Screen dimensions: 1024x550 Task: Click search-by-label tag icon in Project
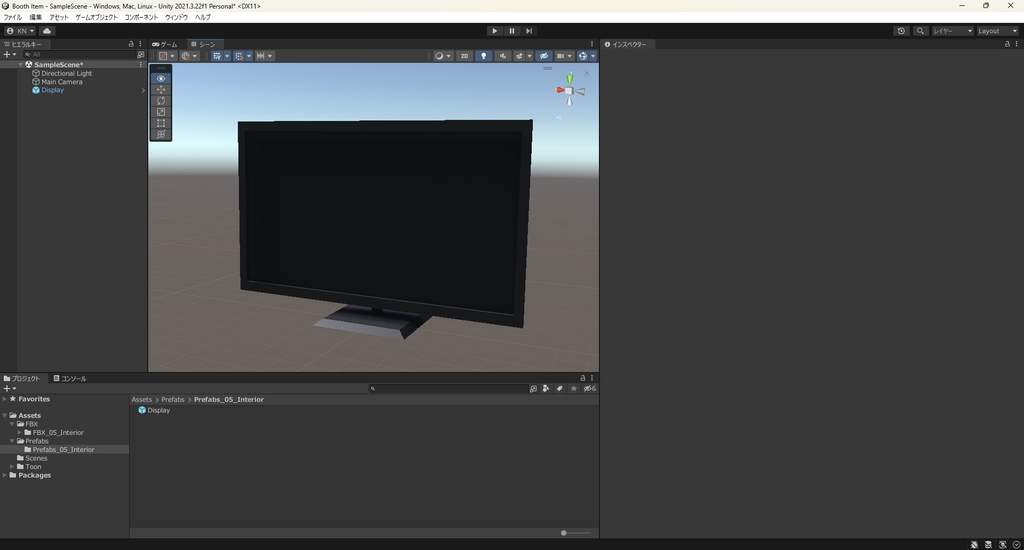coord(560,389)
